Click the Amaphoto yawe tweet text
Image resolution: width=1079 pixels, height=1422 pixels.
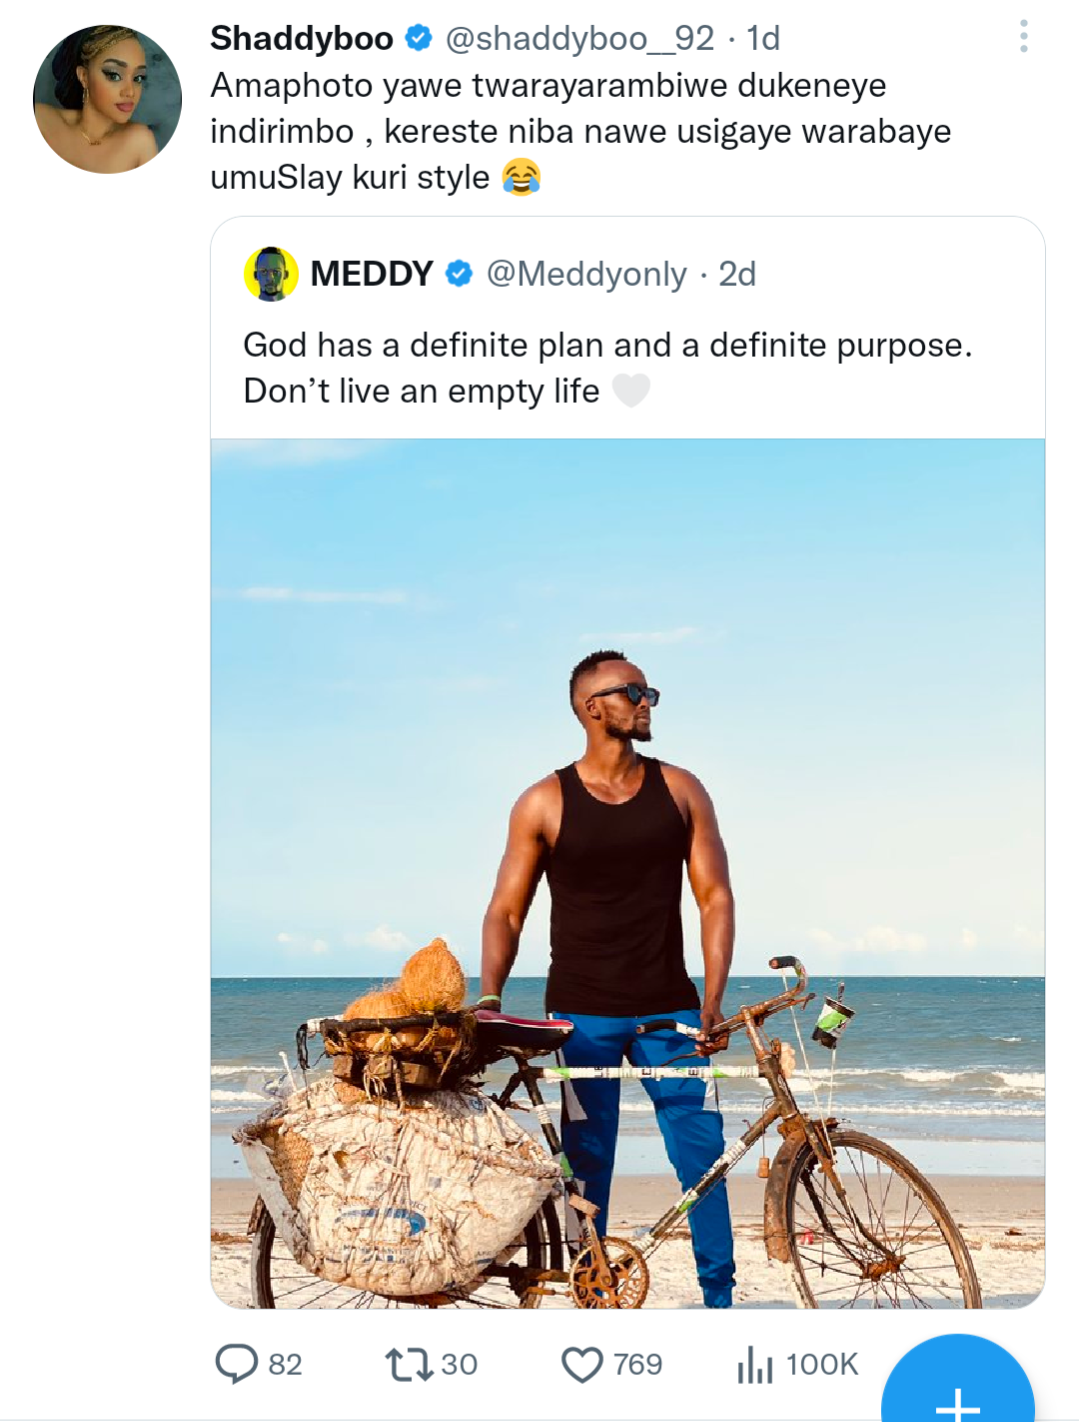(580, 131)
